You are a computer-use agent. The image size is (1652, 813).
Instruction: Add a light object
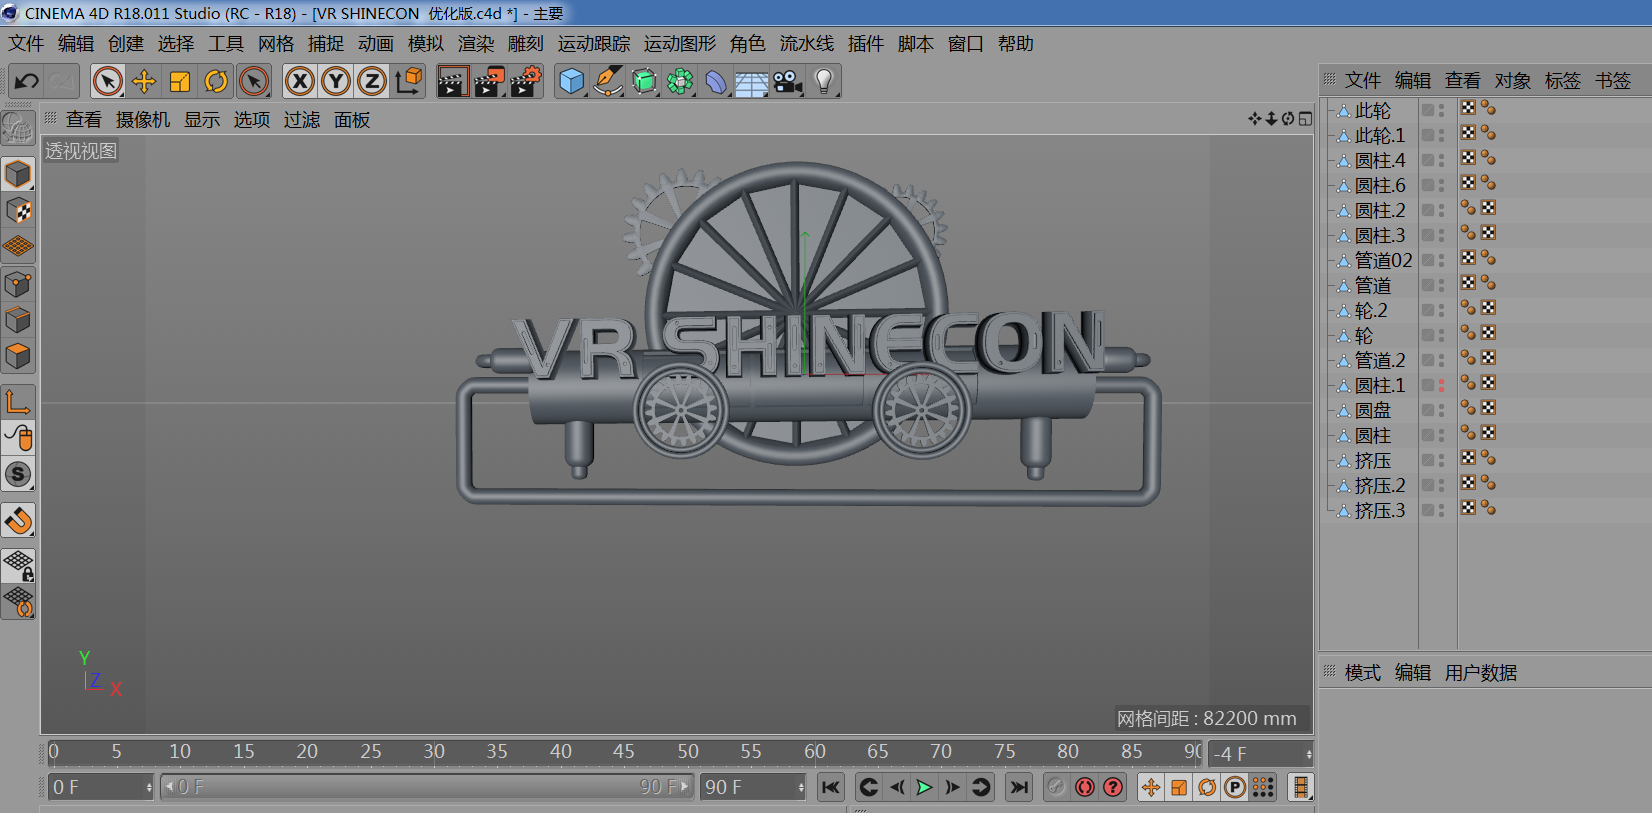[x=824, y=81]
